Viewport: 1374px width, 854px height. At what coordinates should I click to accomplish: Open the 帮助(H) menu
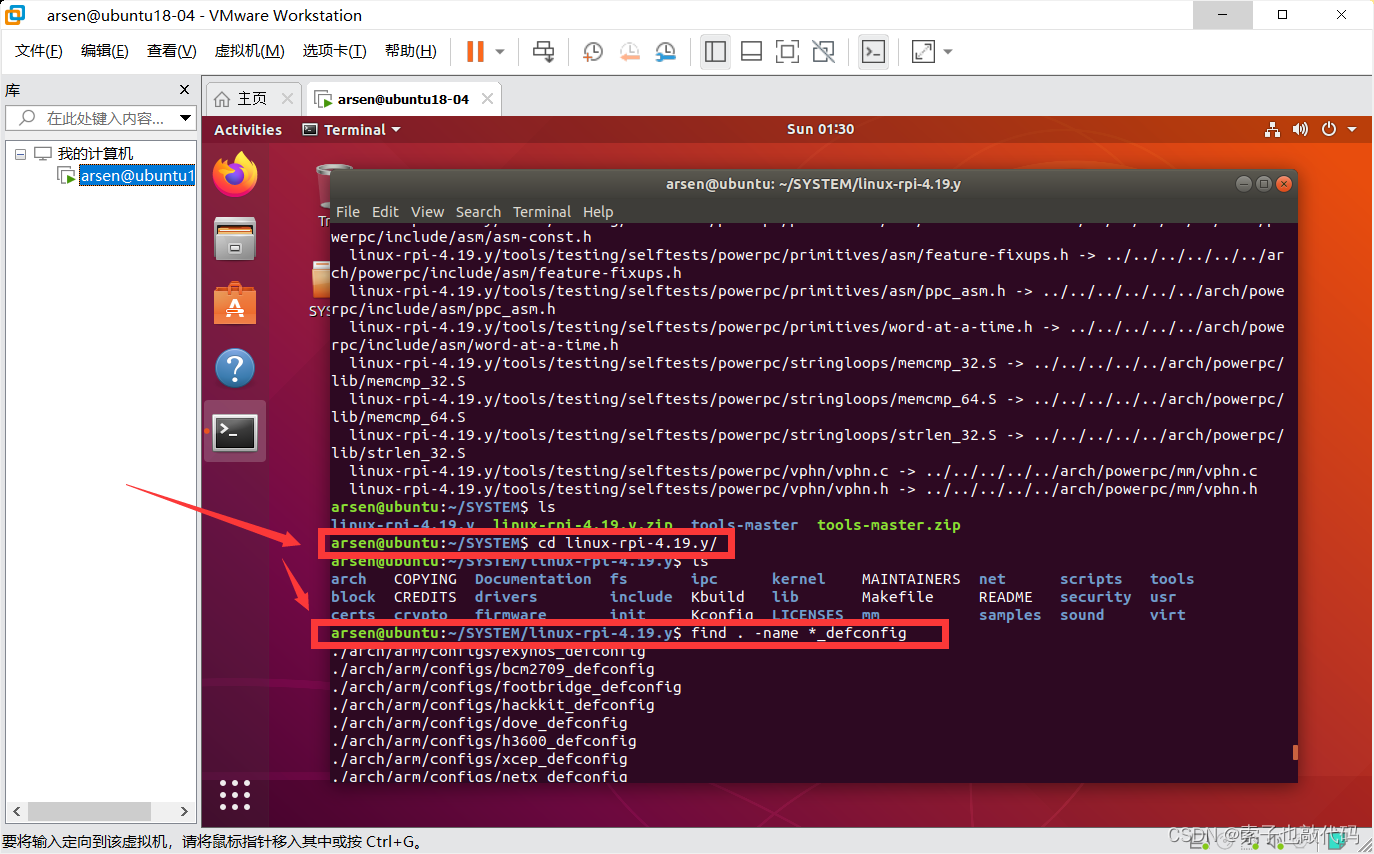[x=410, y=51]
